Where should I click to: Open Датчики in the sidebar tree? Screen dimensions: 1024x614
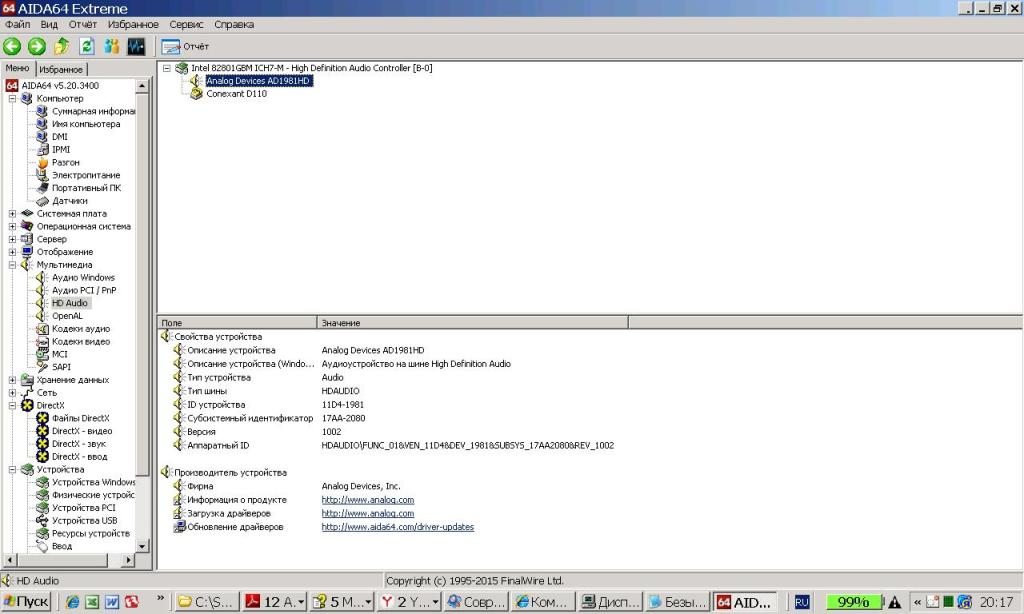tap(69, 201)
